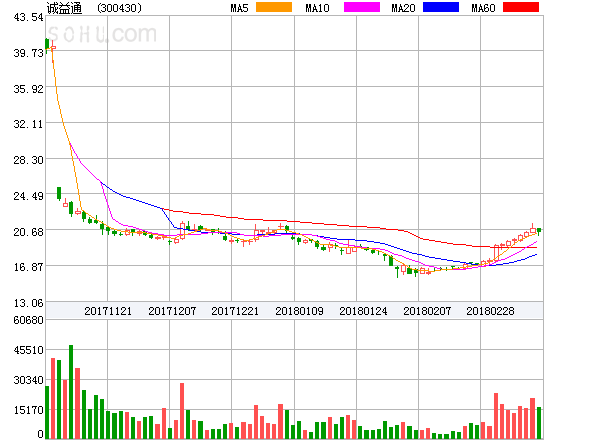
Task: Click the 45510 volume axis label
Action: point(28,350)
